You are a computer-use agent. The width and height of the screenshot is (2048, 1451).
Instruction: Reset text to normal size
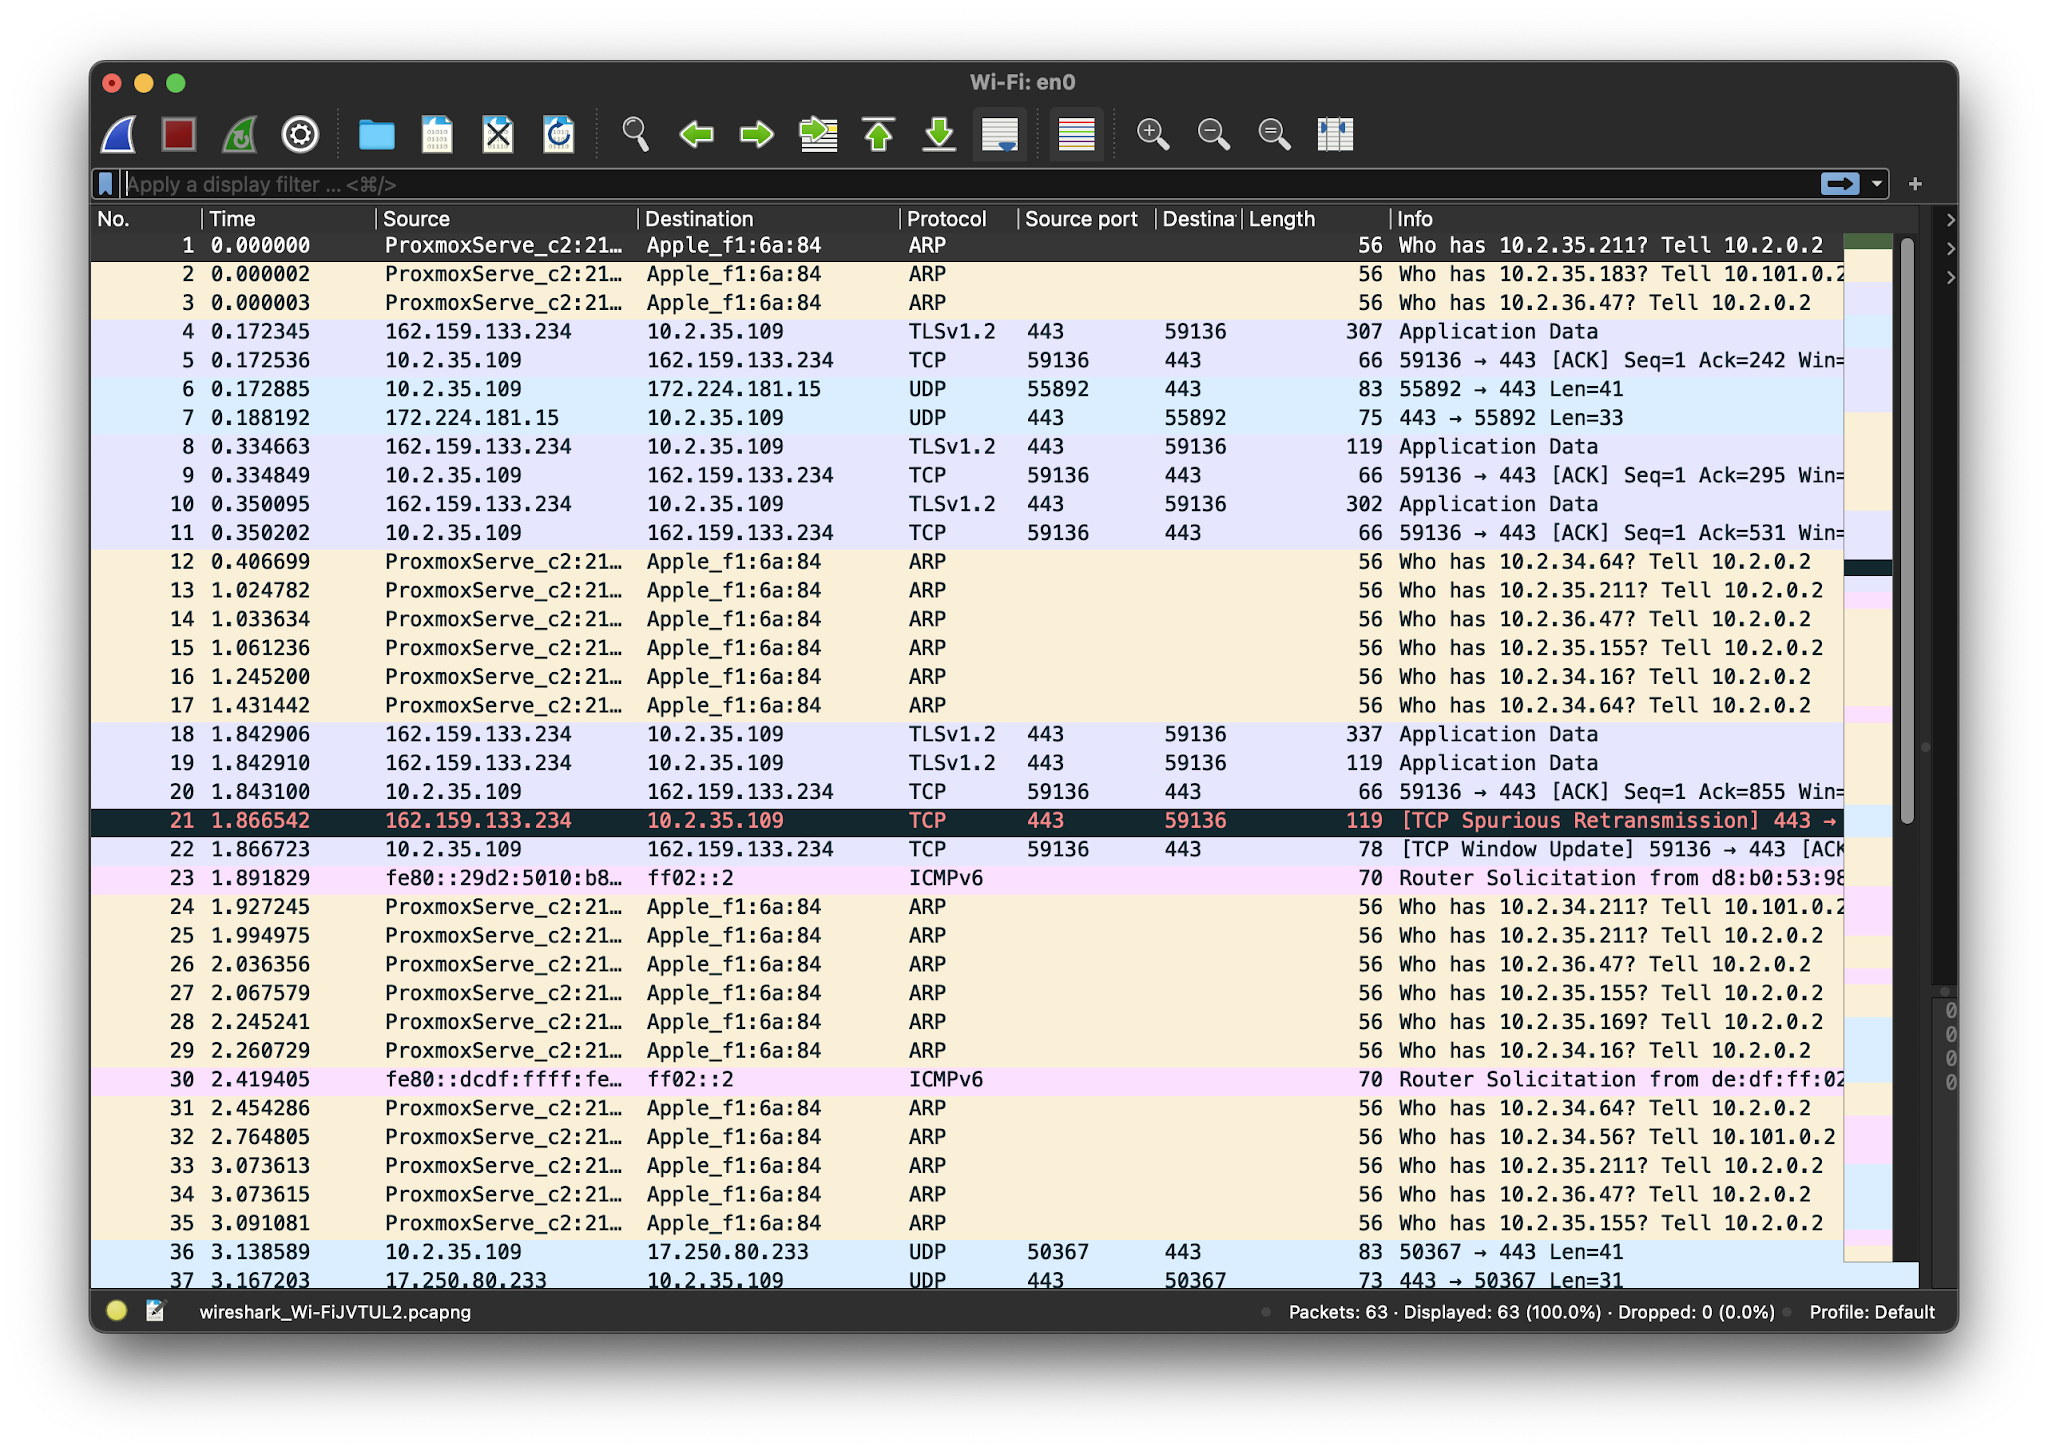[x=1274, y=134]
